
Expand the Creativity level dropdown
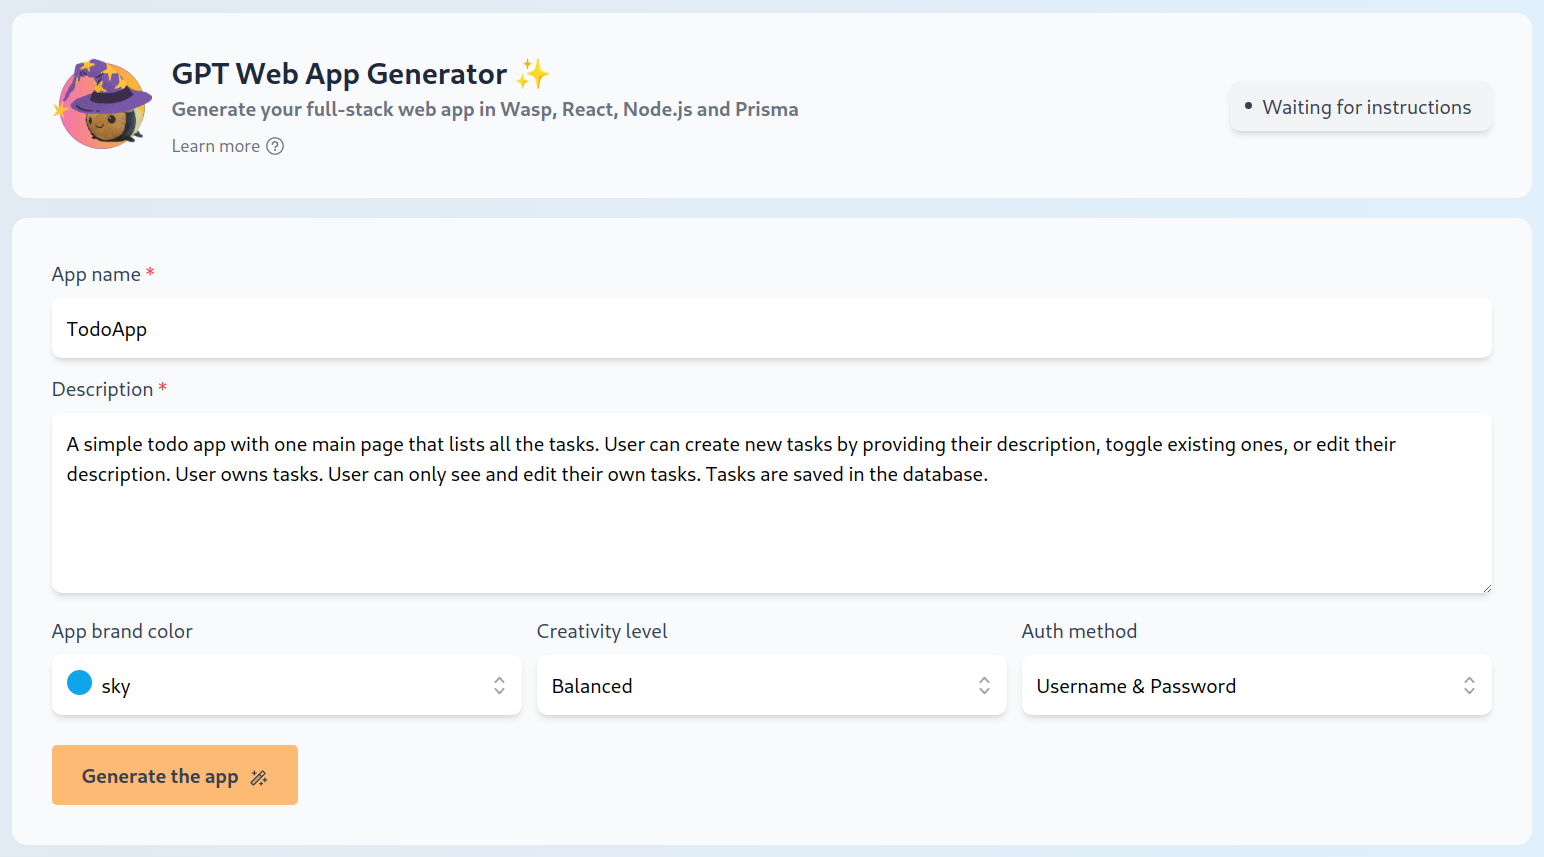(x=771, y=686)
